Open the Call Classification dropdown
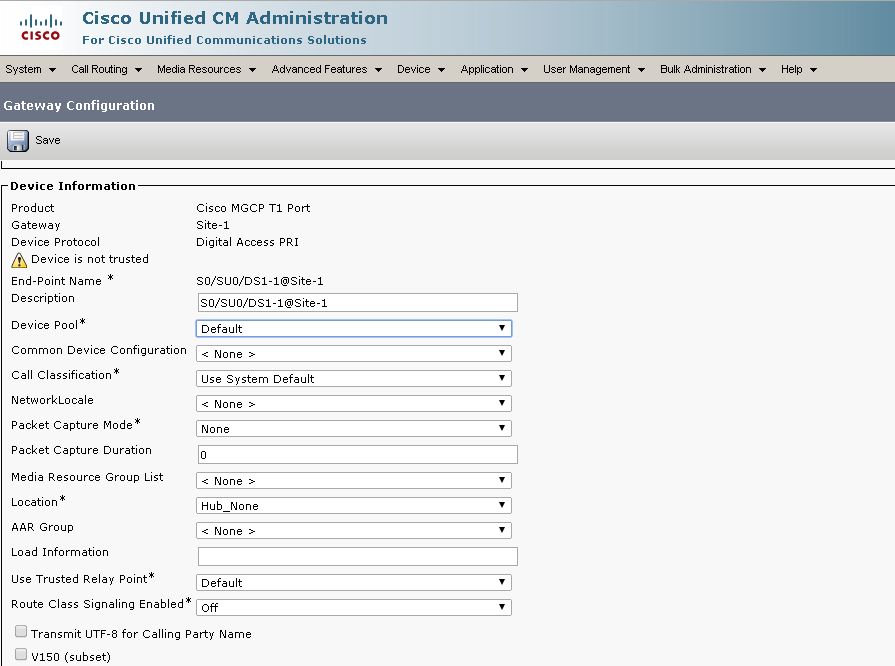Viewport: 895px width, 666px height. point(353,379)
